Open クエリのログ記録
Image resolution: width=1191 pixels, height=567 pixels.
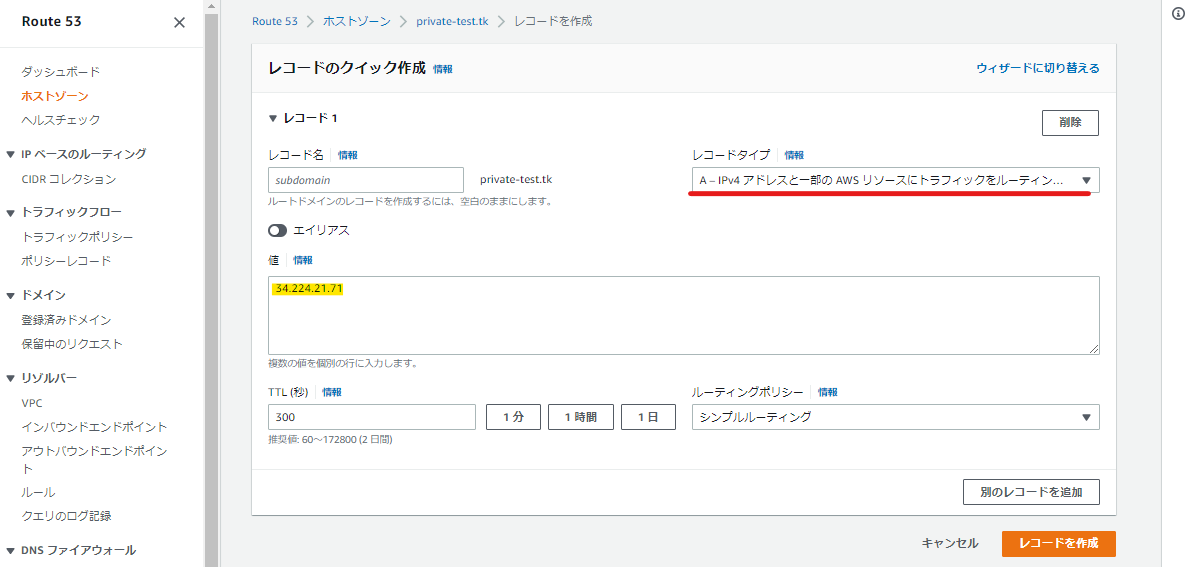[x=66, y=515]
